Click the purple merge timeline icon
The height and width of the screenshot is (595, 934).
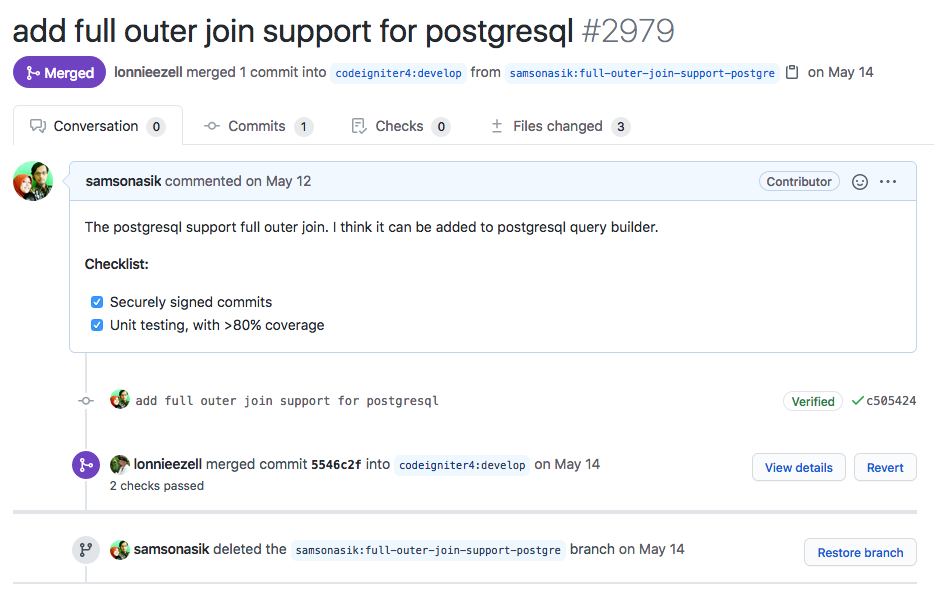point(86,465)
